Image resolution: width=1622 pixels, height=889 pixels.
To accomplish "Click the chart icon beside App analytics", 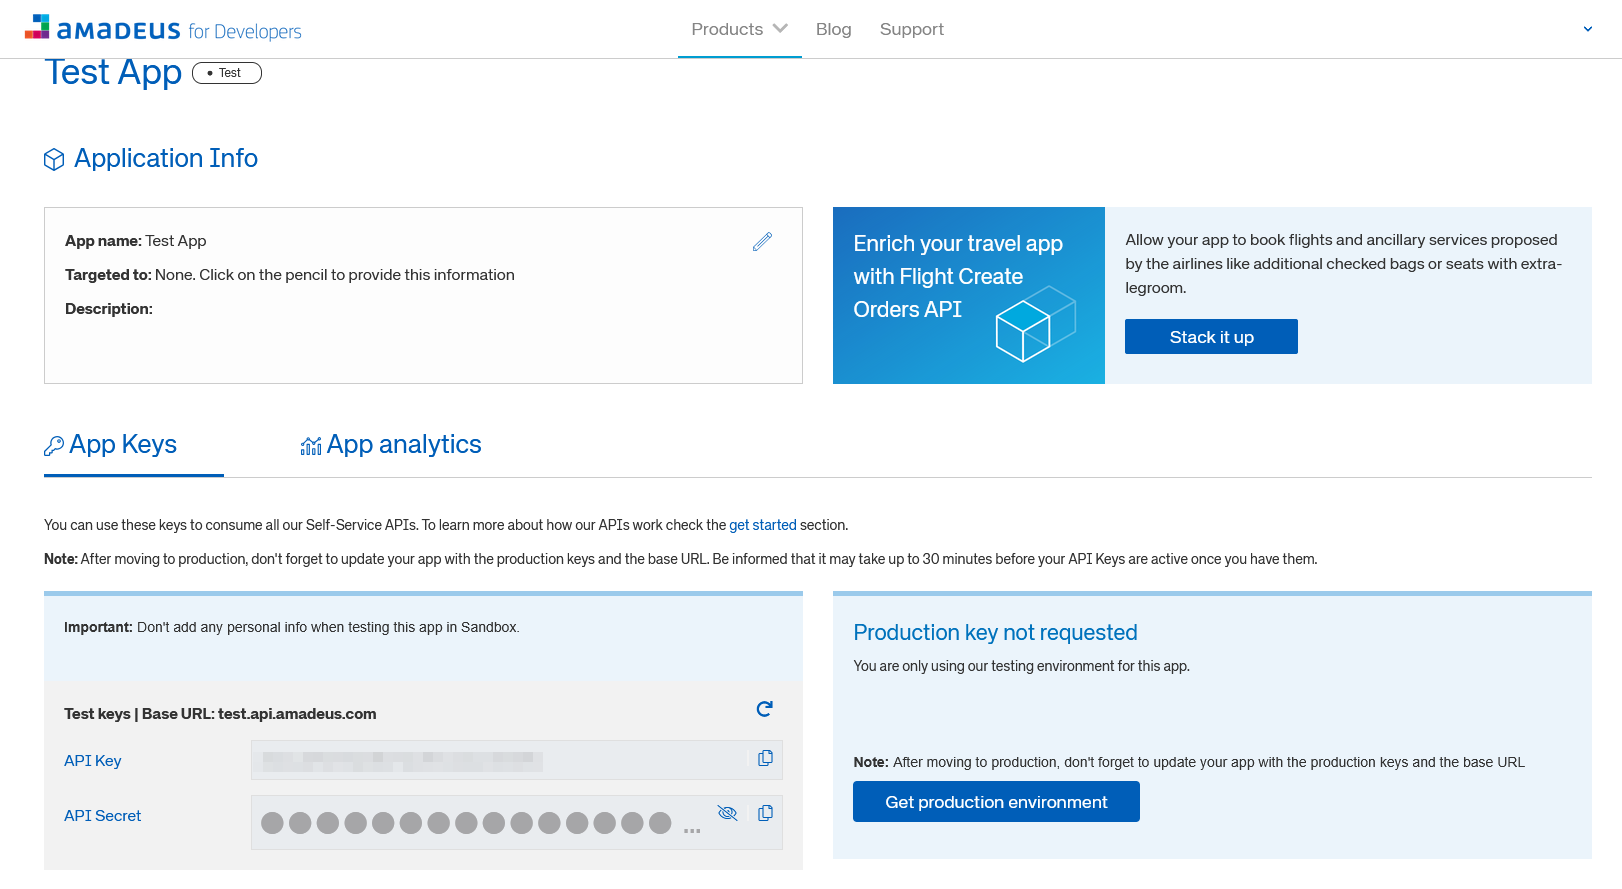I will coord(311,446).
